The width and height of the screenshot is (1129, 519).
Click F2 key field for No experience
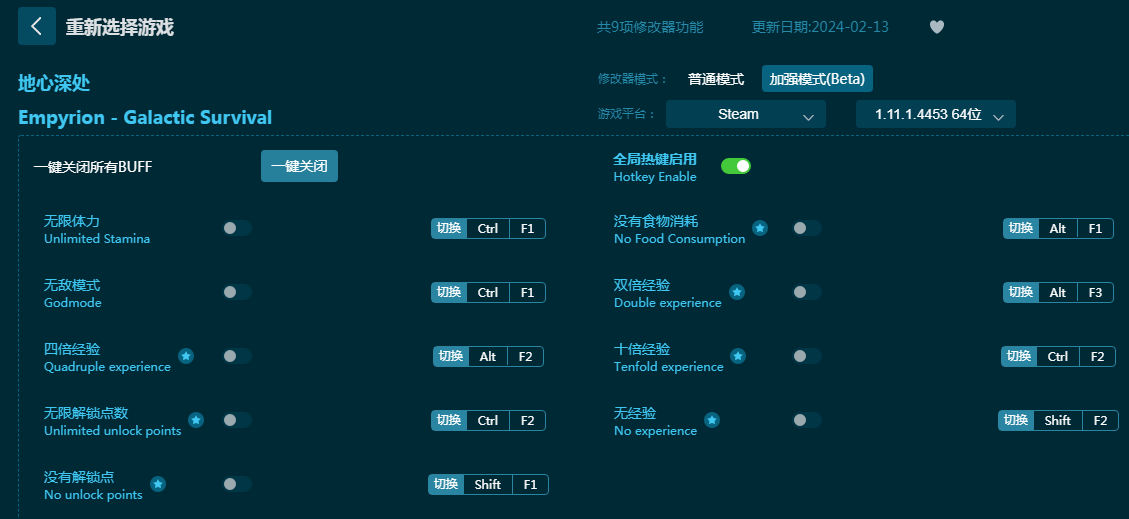[1100, 421]
